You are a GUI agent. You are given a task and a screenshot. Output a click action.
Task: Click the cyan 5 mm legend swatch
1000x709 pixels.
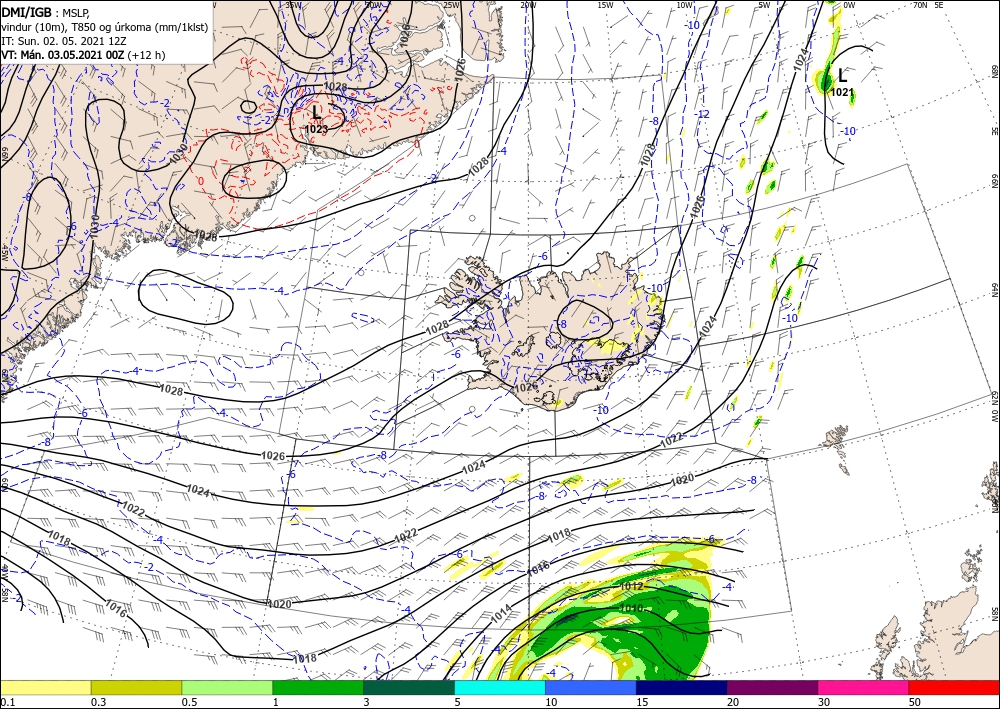(x=500, y=687)
